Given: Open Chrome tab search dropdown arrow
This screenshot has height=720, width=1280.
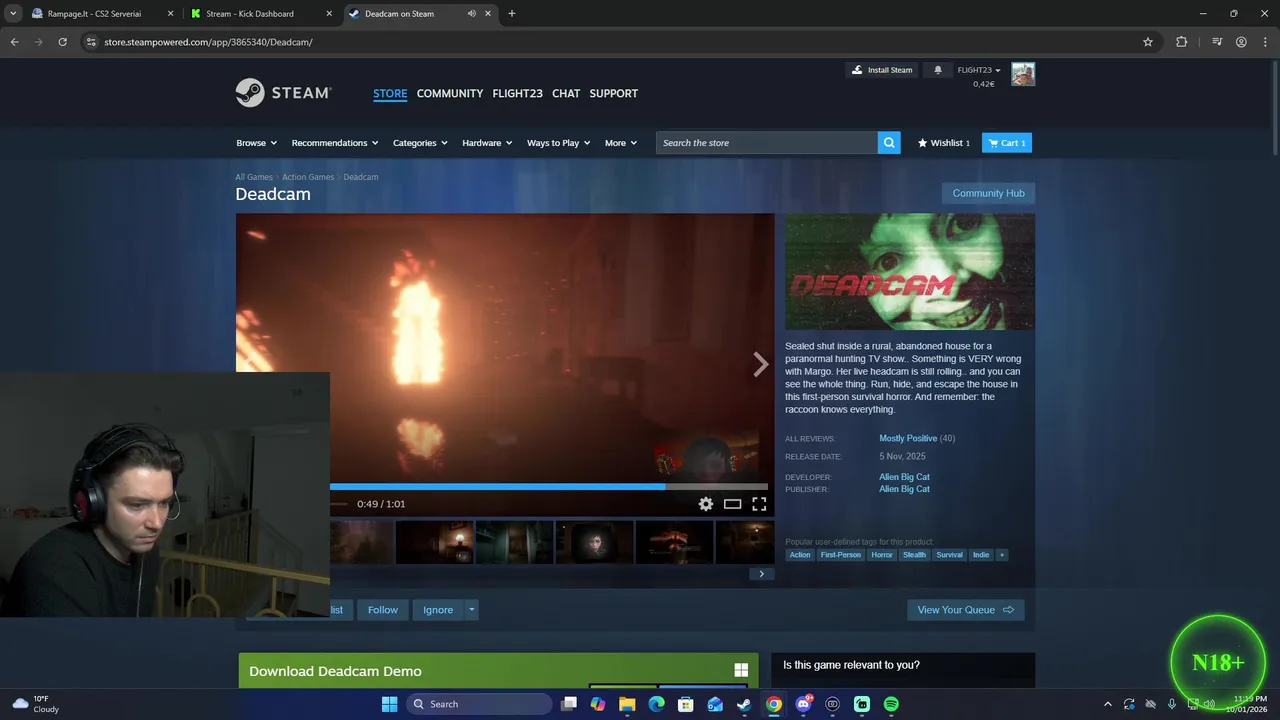Looking at the screenshot, I should (13, 14).
